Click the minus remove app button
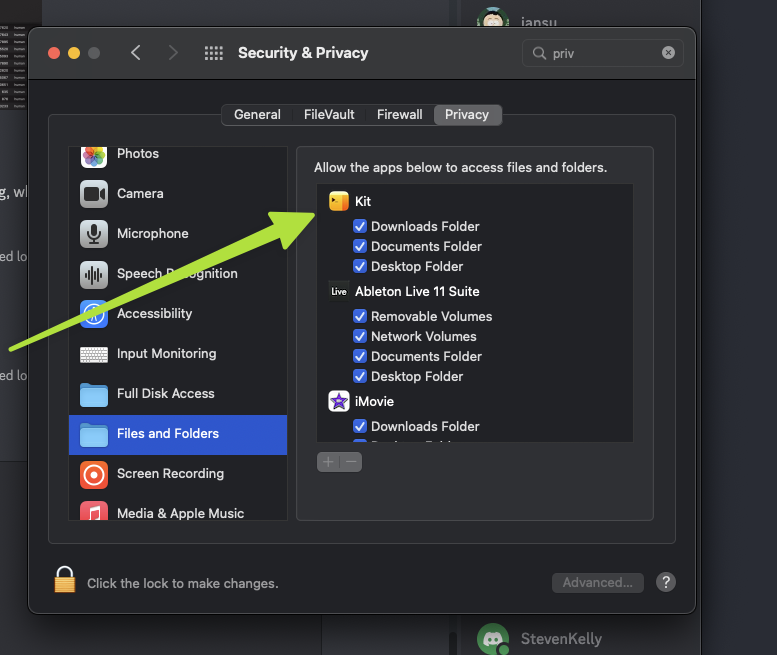777x655 pixels. [351, 462]
